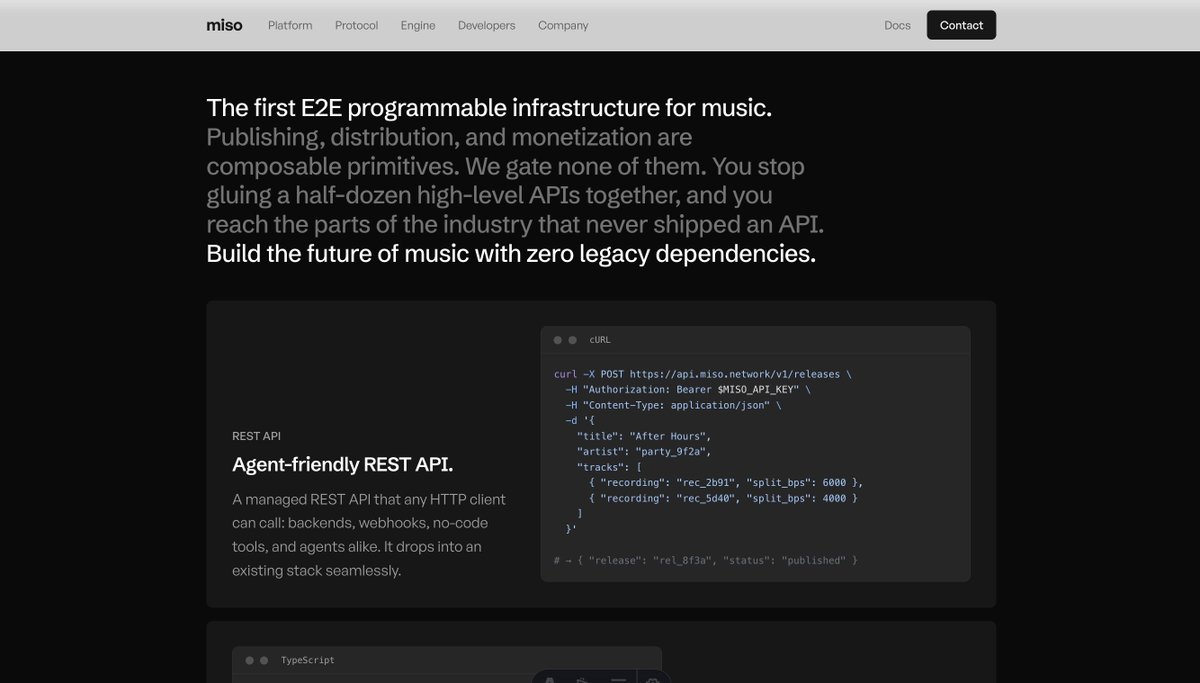Open the Engine nav item
Screen dimensions: 1200x683
[418, 25]
